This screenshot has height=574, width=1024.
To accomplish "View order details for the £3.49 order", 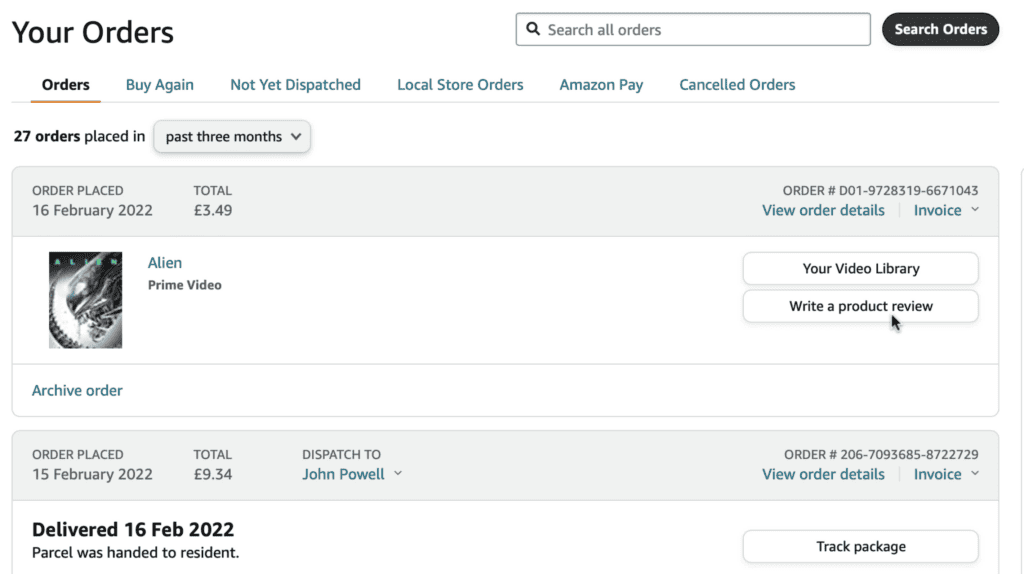I will pyautogui.click(x=823, y=210).
